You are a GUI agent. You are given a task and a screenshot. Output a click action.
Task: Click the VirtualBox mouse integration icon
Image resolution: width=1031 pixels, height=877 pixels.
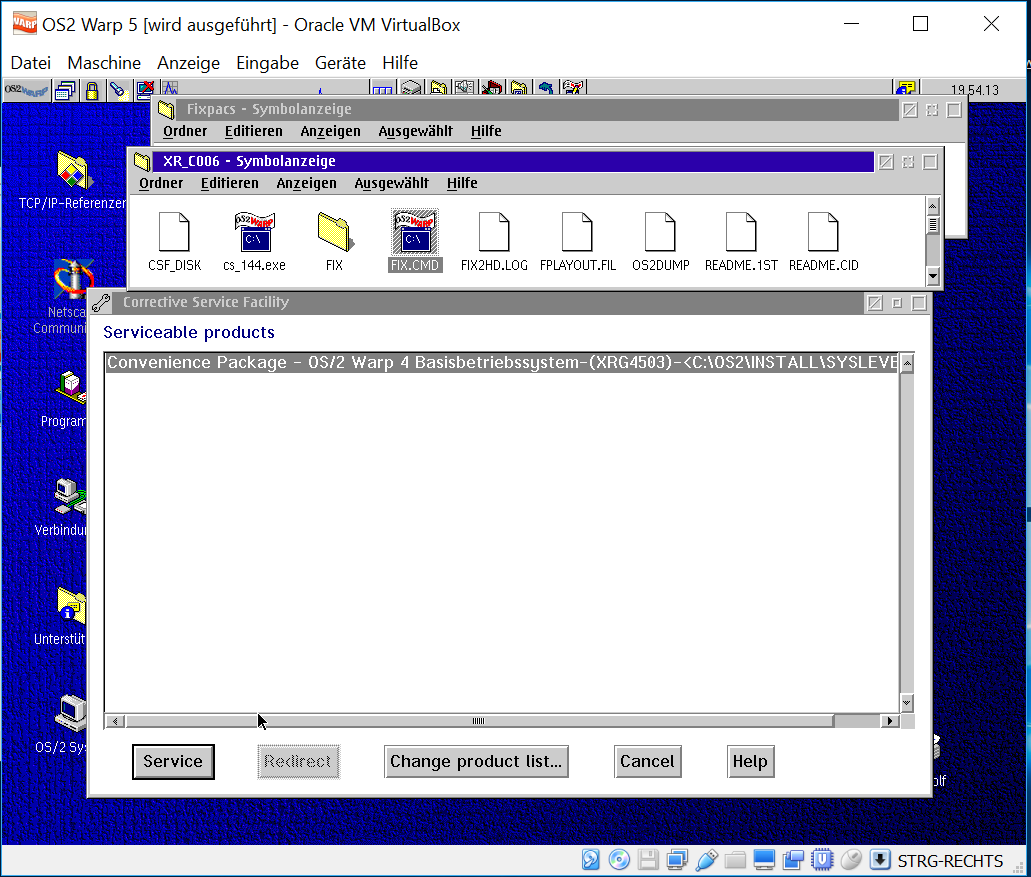click(851, 859)
